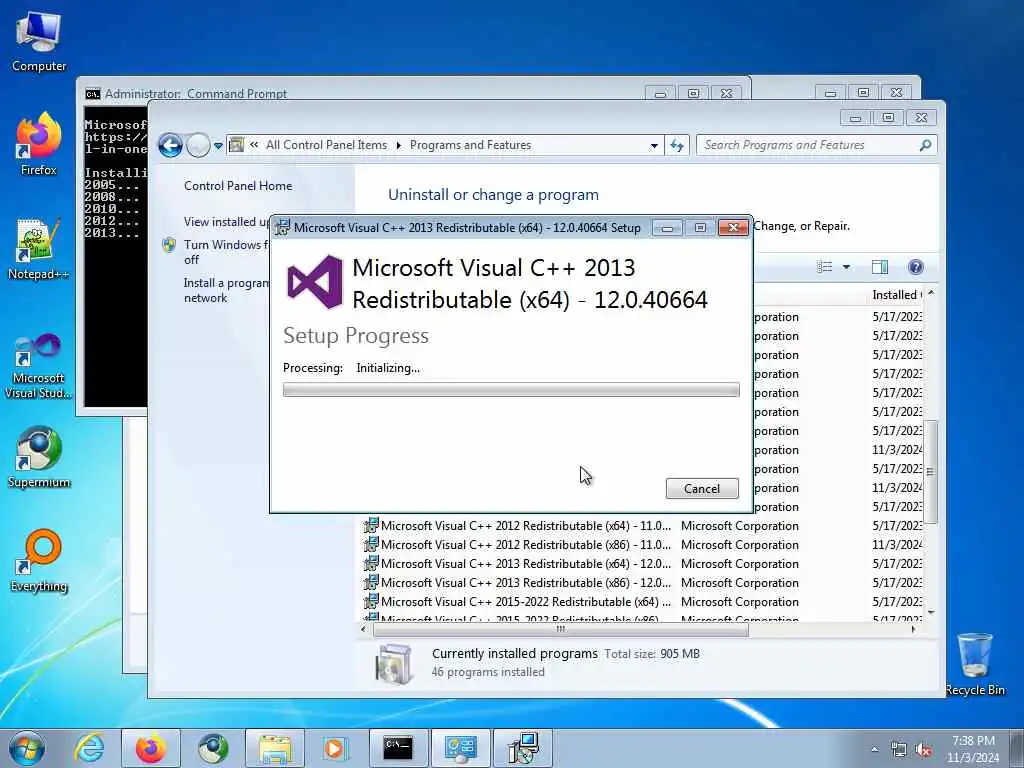Launch Everything search from the desktop
1024x768 pixels.
pos(39,560)
